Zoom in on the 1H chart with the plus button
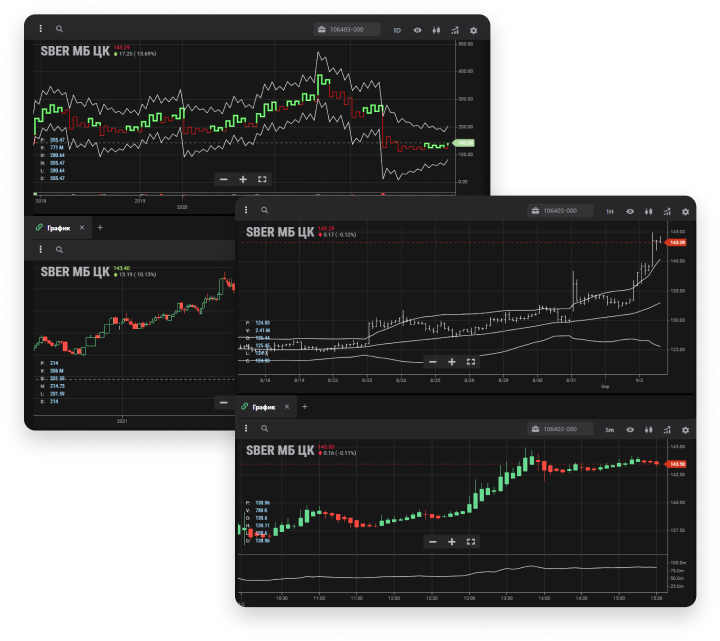The width and height of the screenshot is (720, 641). (x=452, y=362)
